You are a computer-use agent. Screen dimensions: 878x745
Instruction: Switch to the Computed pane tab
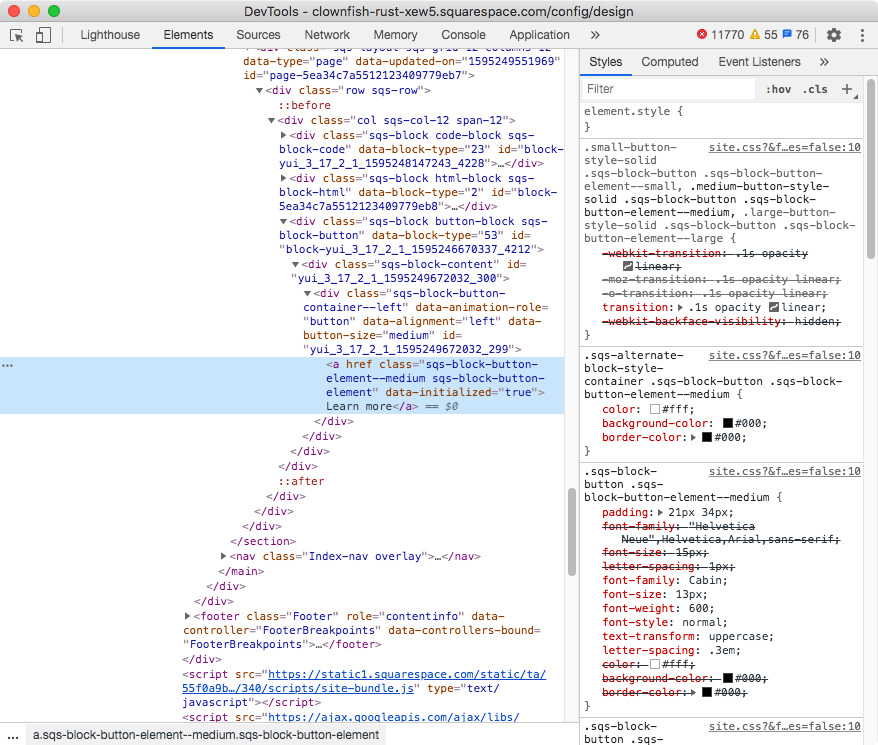(x=670, y=62)
